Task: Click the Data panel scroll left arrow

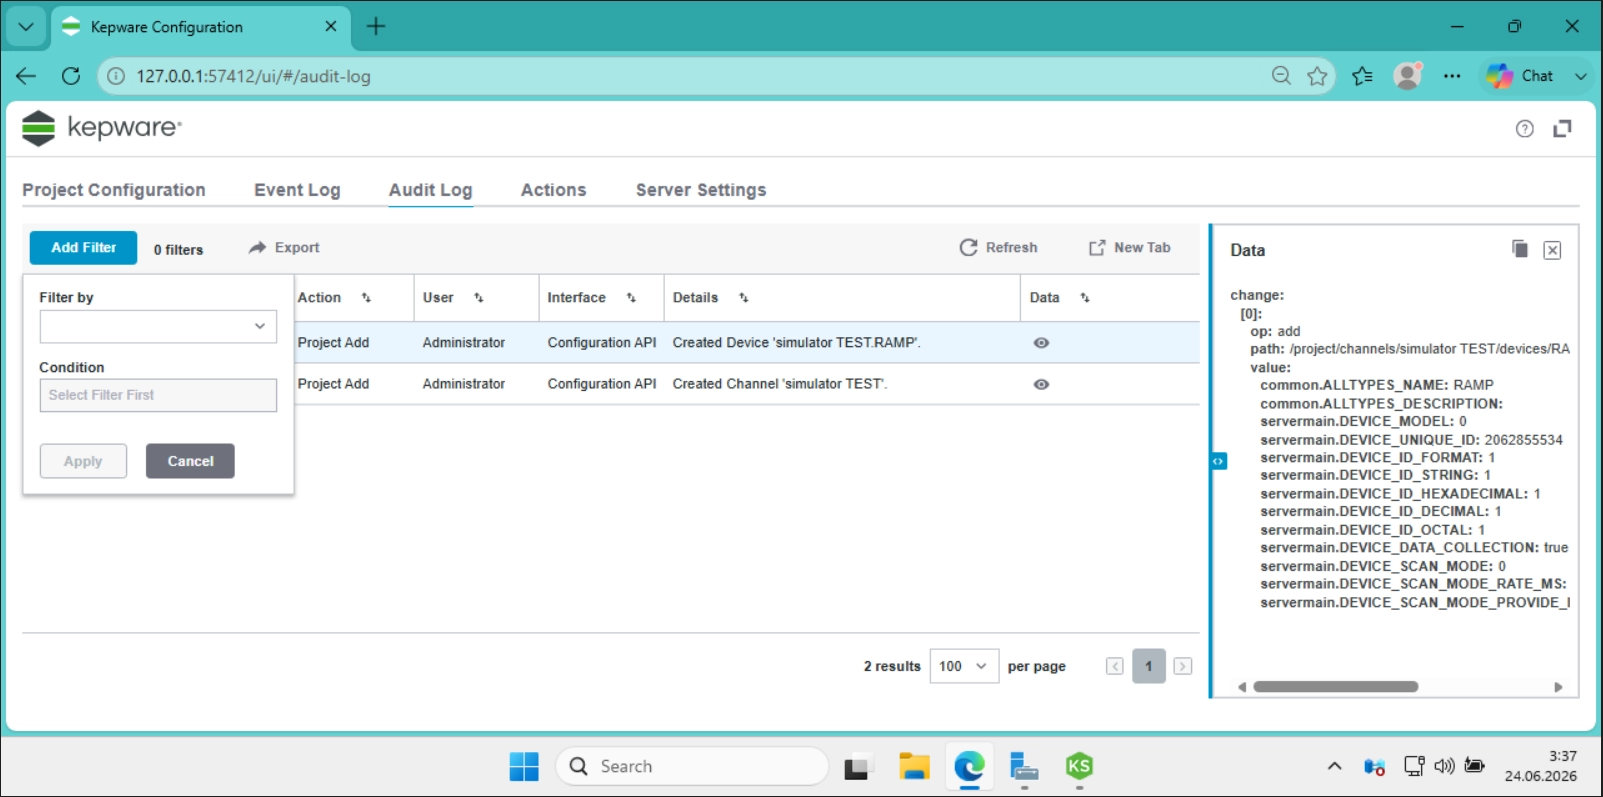Action: pos(1242,687)
